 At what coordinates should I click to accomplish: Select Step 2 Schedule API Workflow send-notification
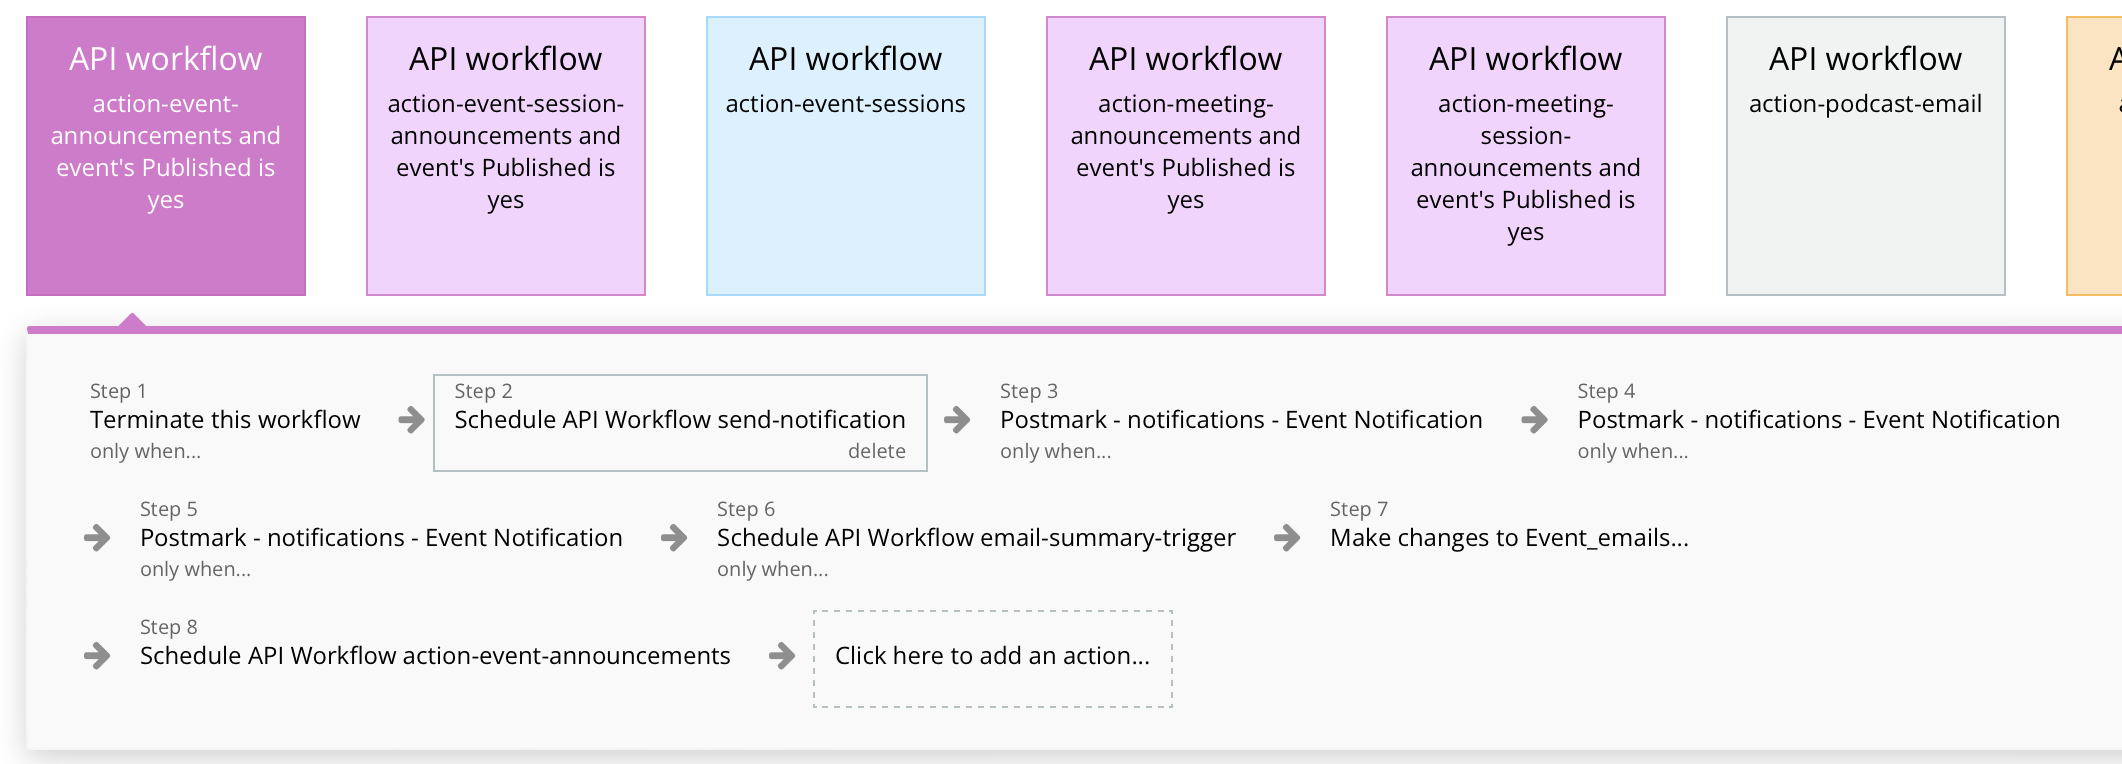(679, 420)
